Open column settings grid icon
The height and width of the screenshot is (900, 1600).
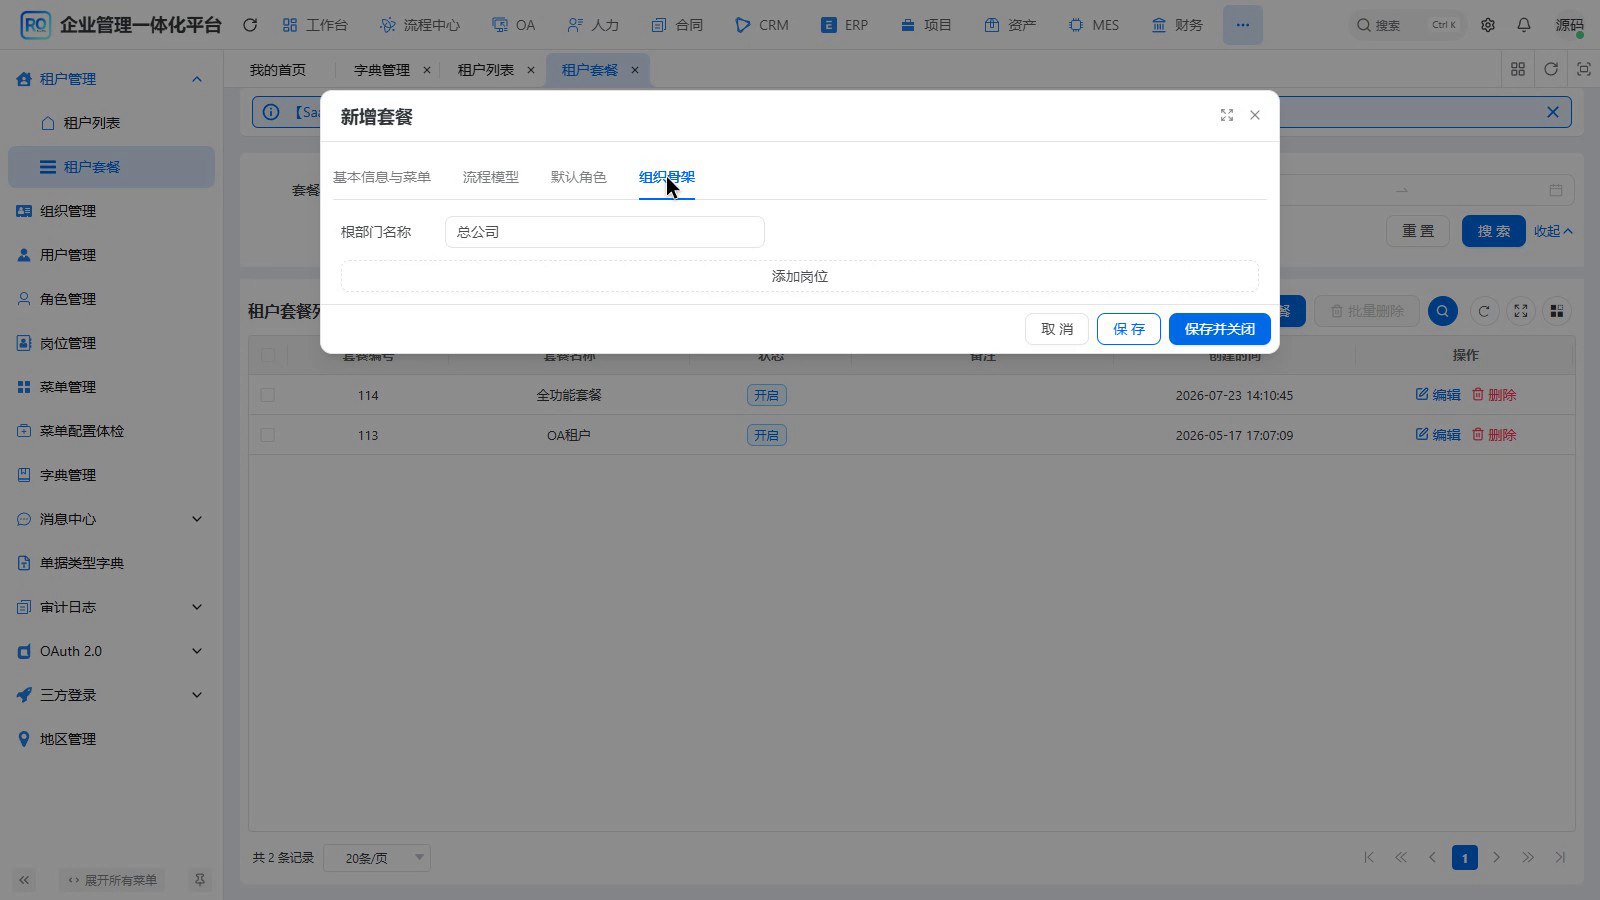tap(1557, 311)
